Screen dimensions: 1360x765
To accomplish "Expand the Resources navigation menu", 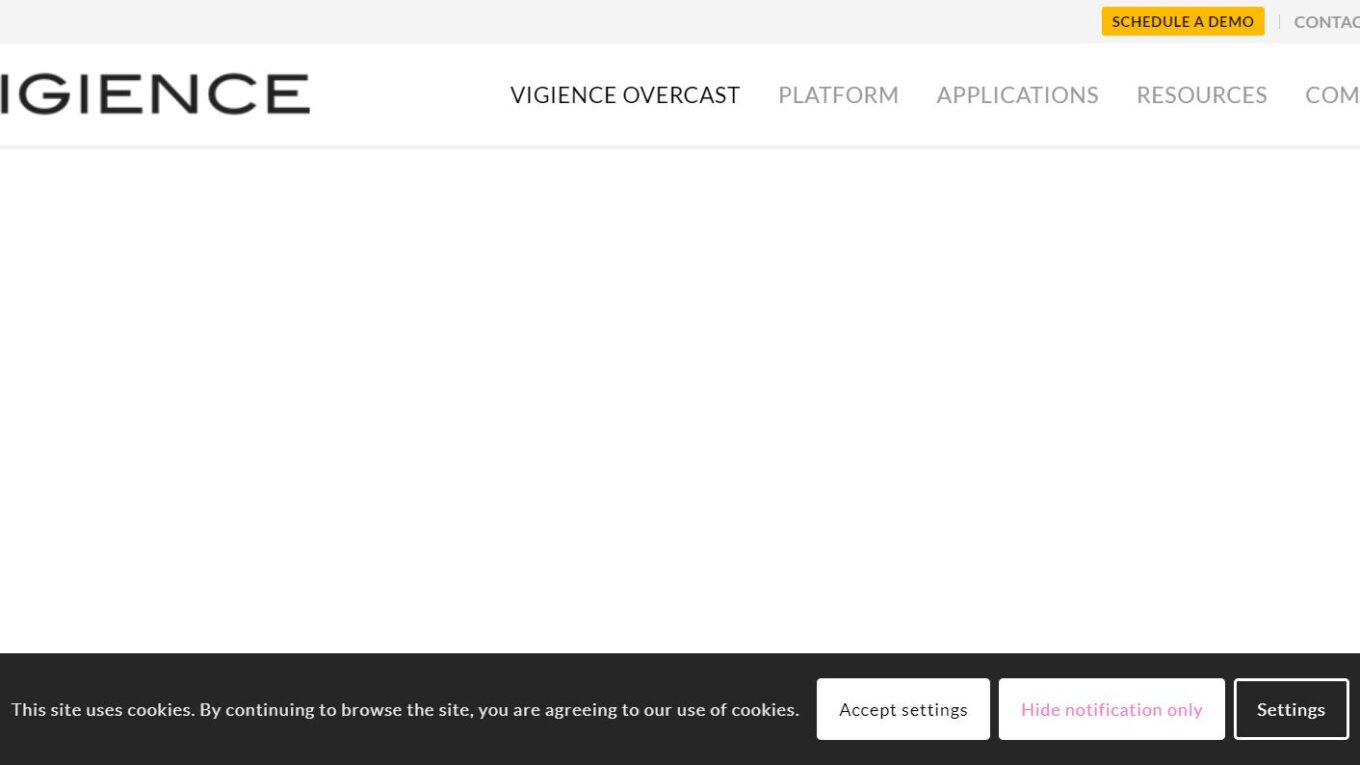I will pos(1201,95).
